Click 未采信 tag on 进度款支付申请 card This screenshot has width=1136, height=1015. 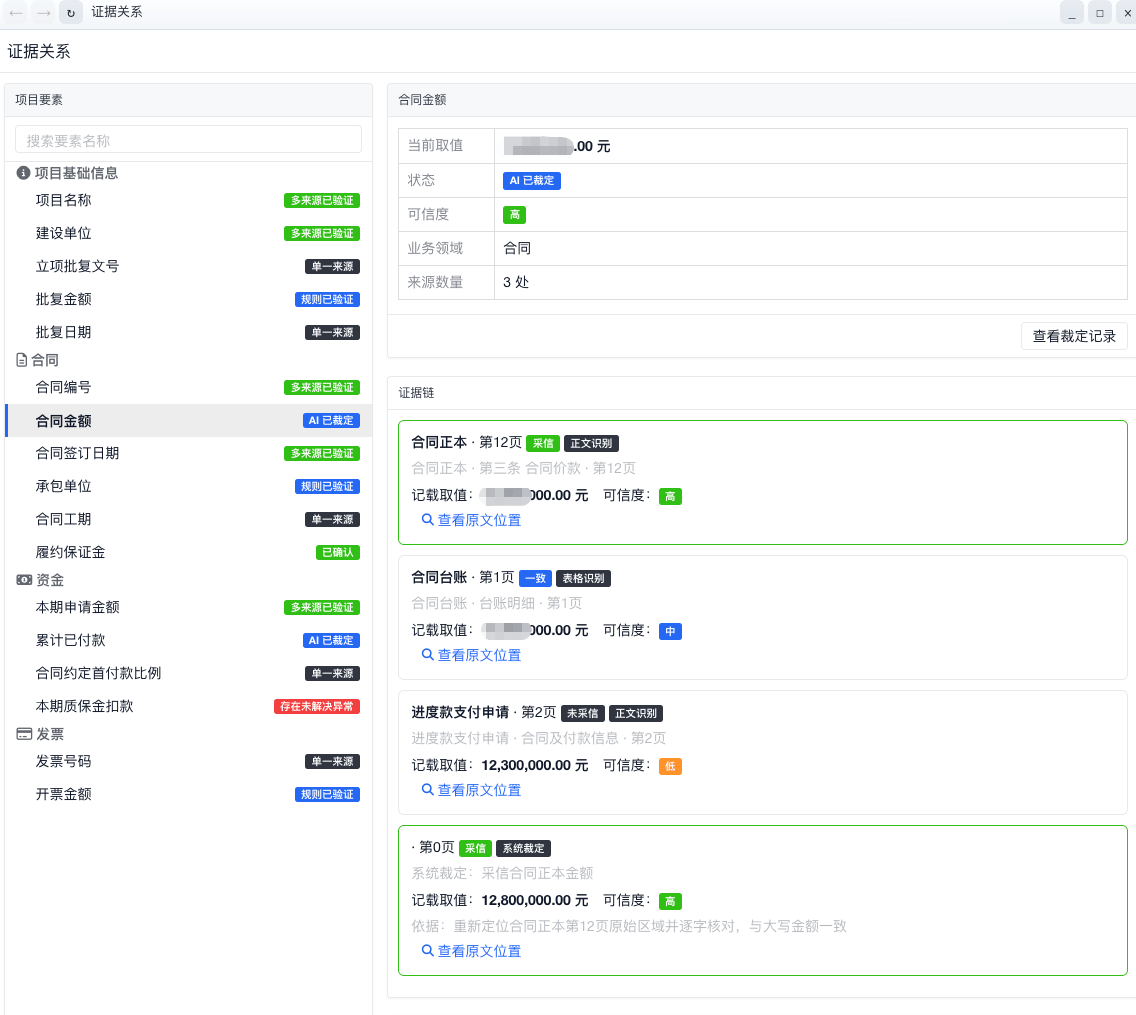582,714
